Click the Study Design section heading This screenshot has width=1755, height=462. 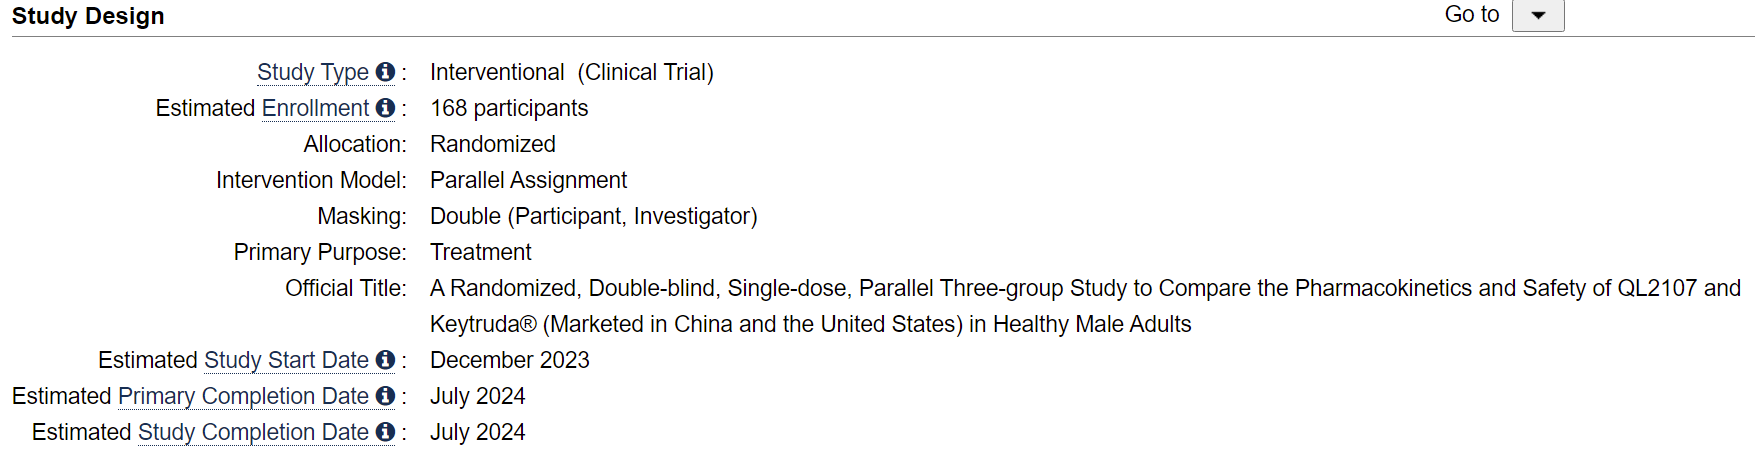point(88,16)
